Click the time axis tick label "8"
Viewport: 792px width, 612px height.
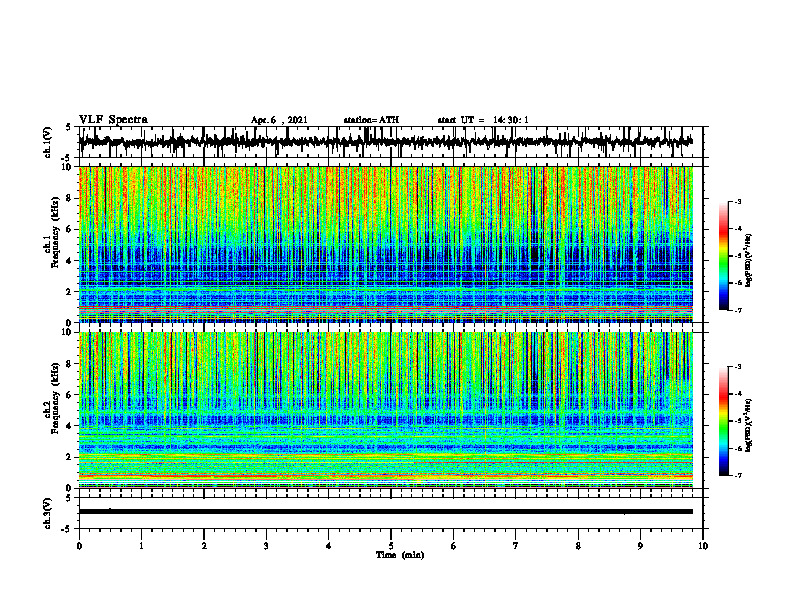[x=578, y=546]
